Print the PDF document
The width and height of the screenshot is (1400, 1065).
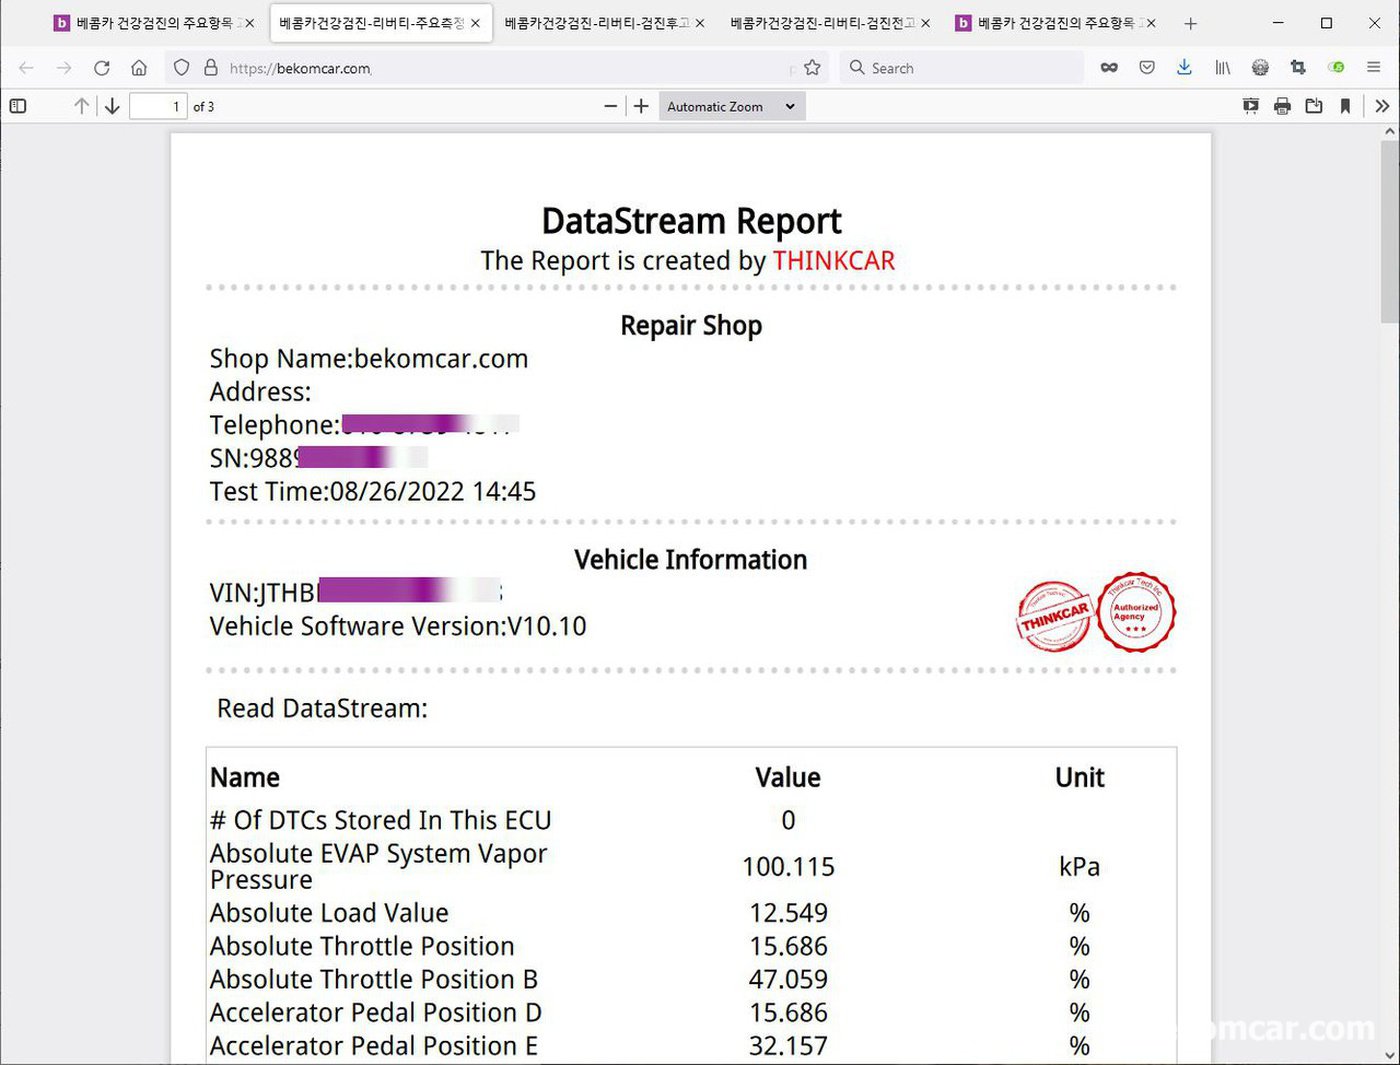coord(1282,106)
